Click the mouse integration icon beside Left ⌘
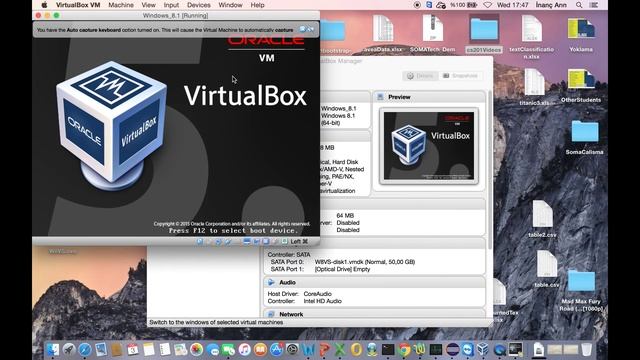 point(284,242)
